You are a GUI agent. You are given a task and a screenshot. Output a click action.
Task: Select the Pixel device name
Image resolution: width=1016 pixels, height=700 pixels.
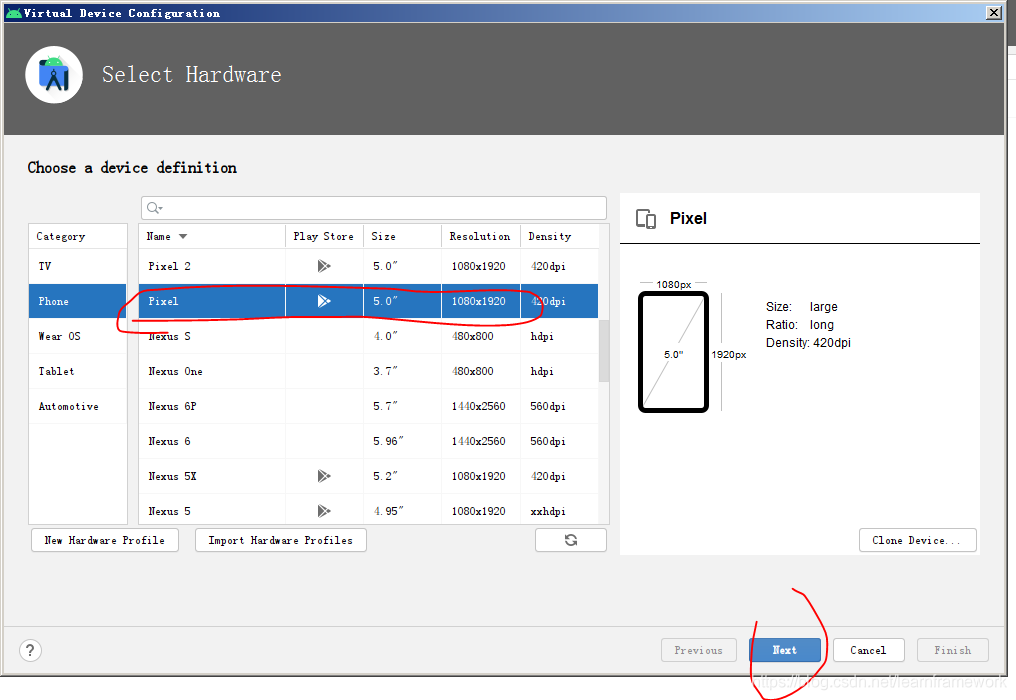163,301
